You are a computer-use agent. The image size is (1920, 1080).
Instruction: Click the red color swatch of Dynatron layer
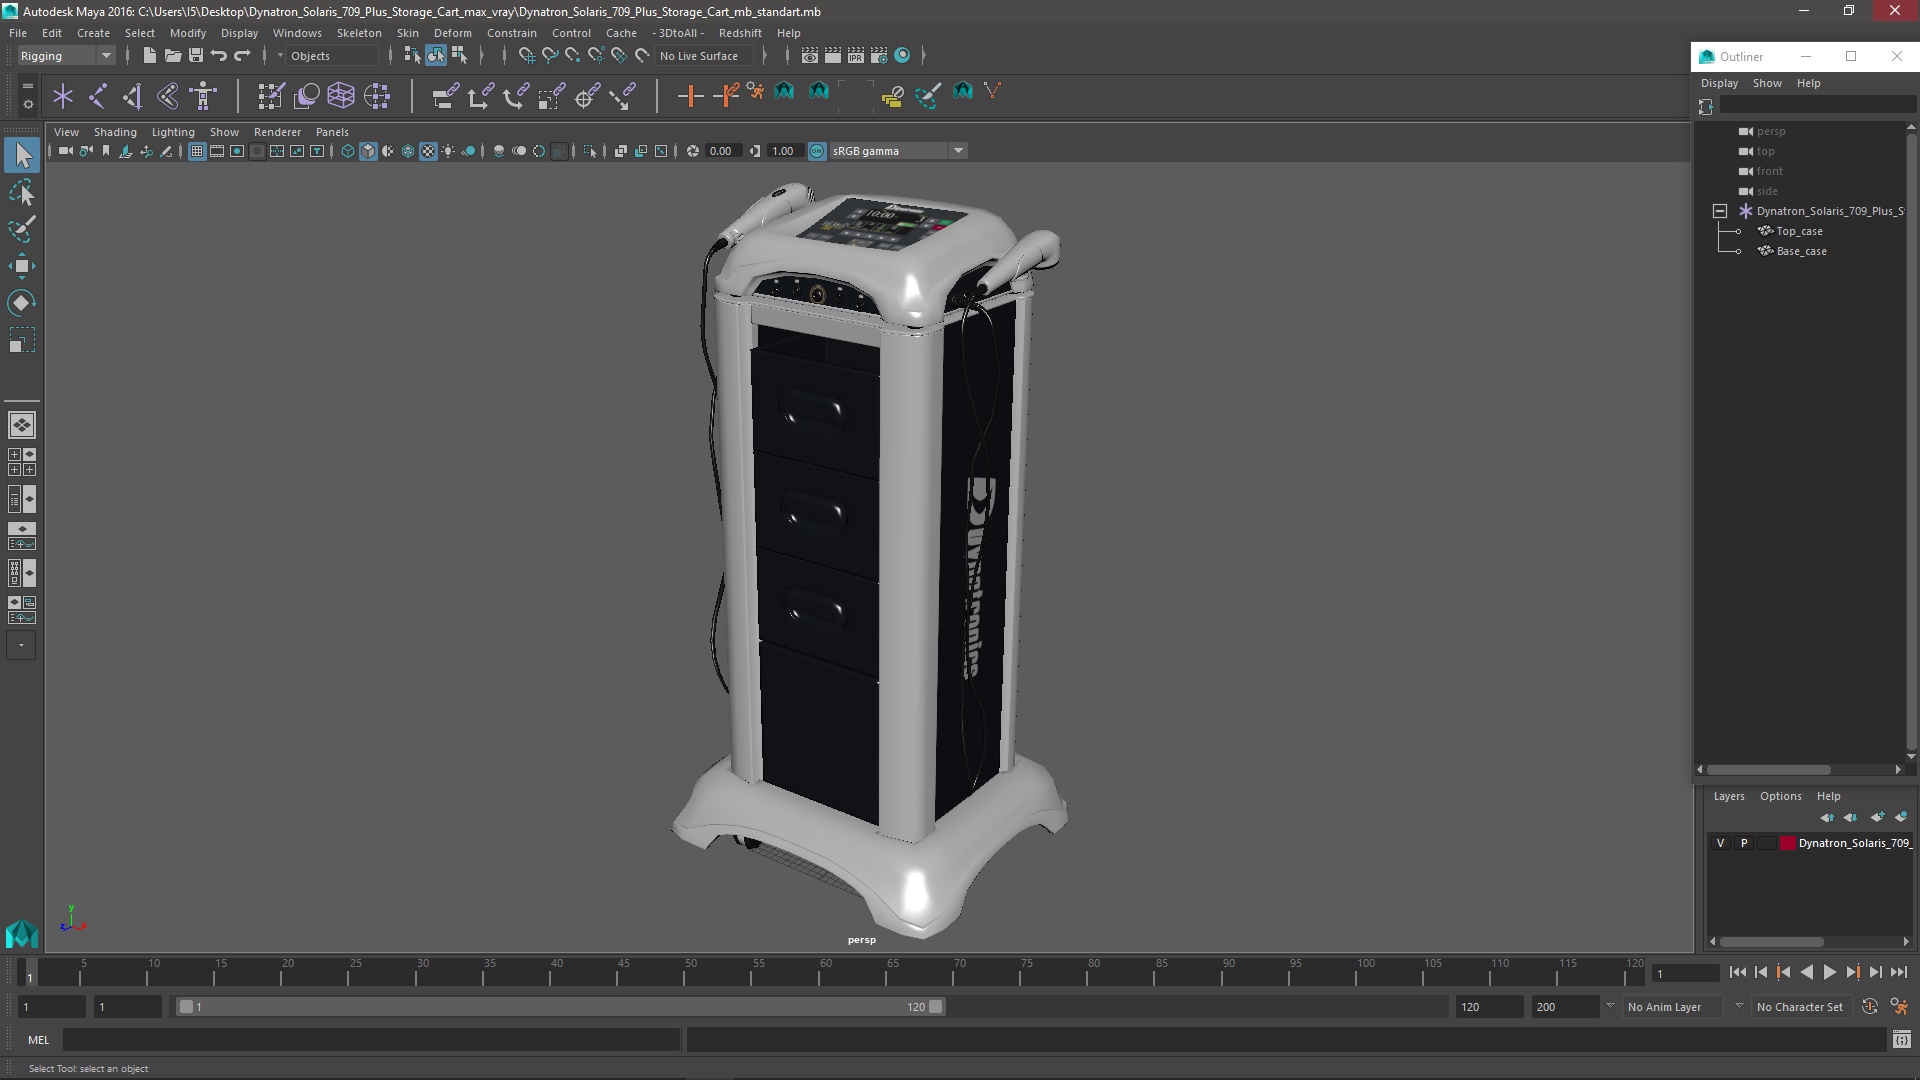[1788, 843]
